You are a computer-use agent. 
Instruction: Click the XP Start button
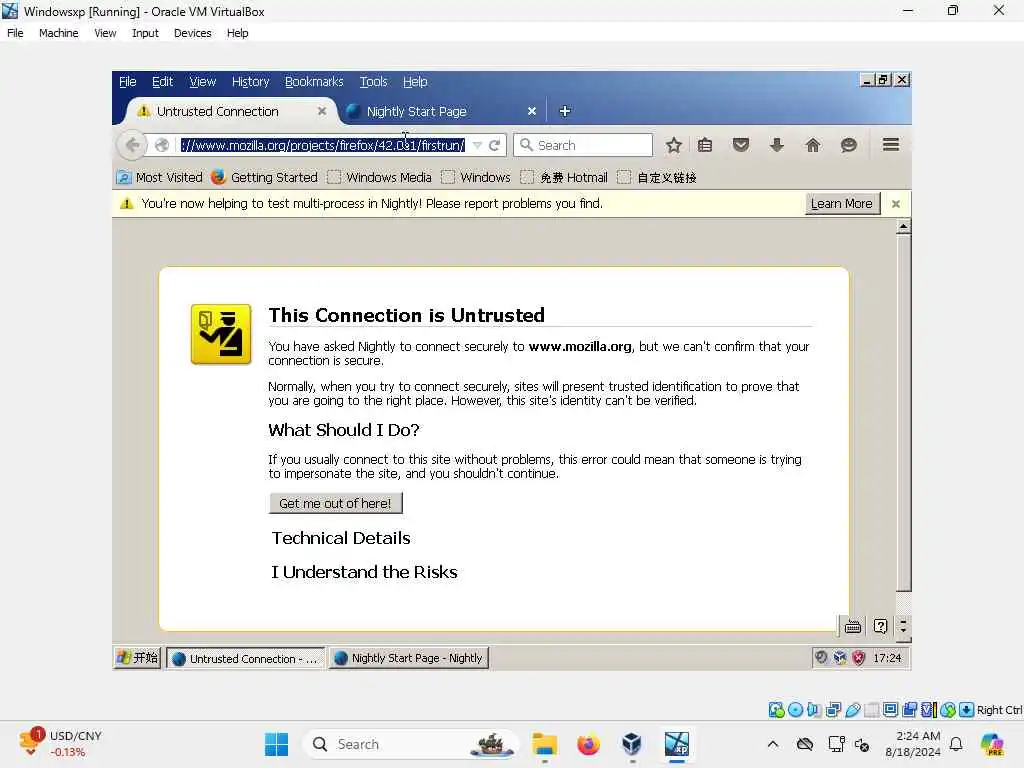[136, 658]
